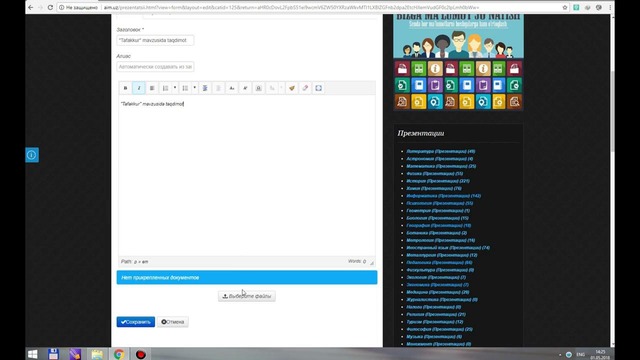640x360 pixels.
Task: Open Философия presentations category link
Action: (x=439, y=329)
